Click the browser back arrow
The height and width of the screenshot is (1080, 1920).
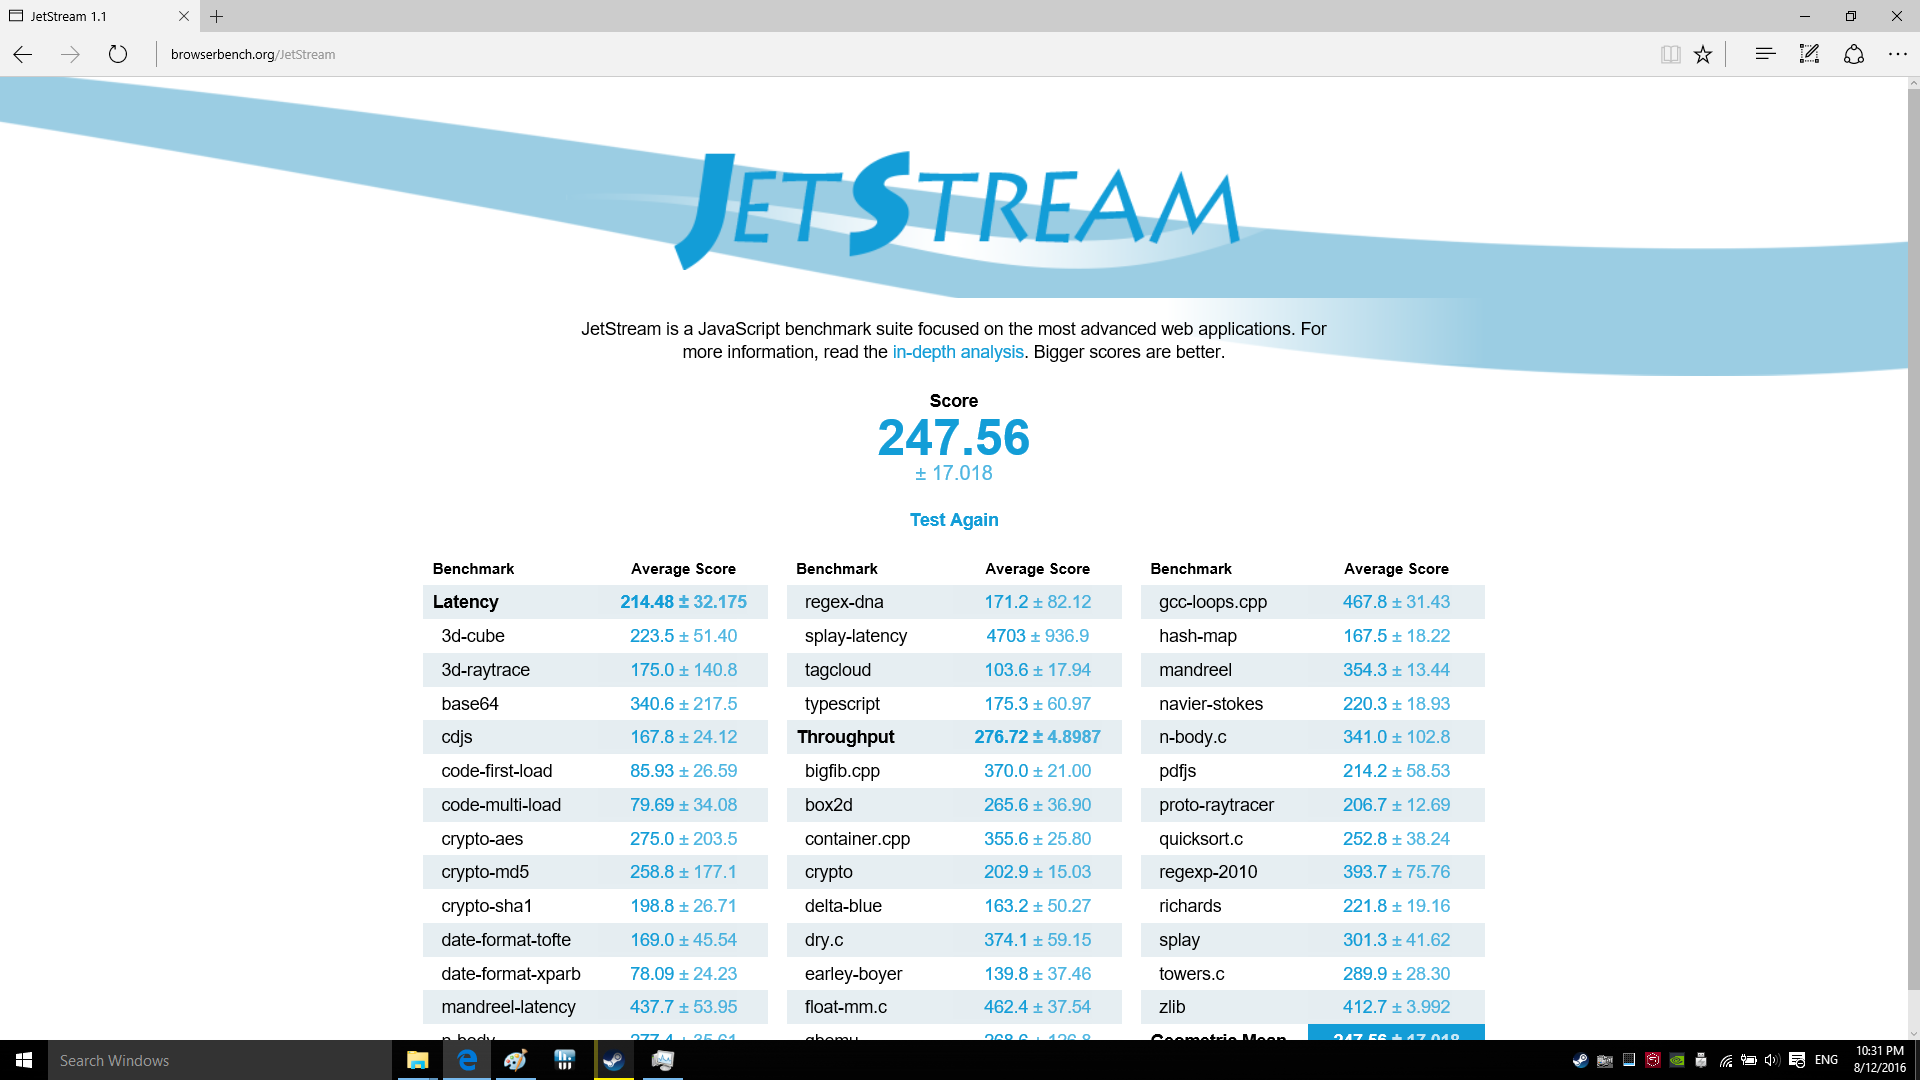[x=23, y=54]
